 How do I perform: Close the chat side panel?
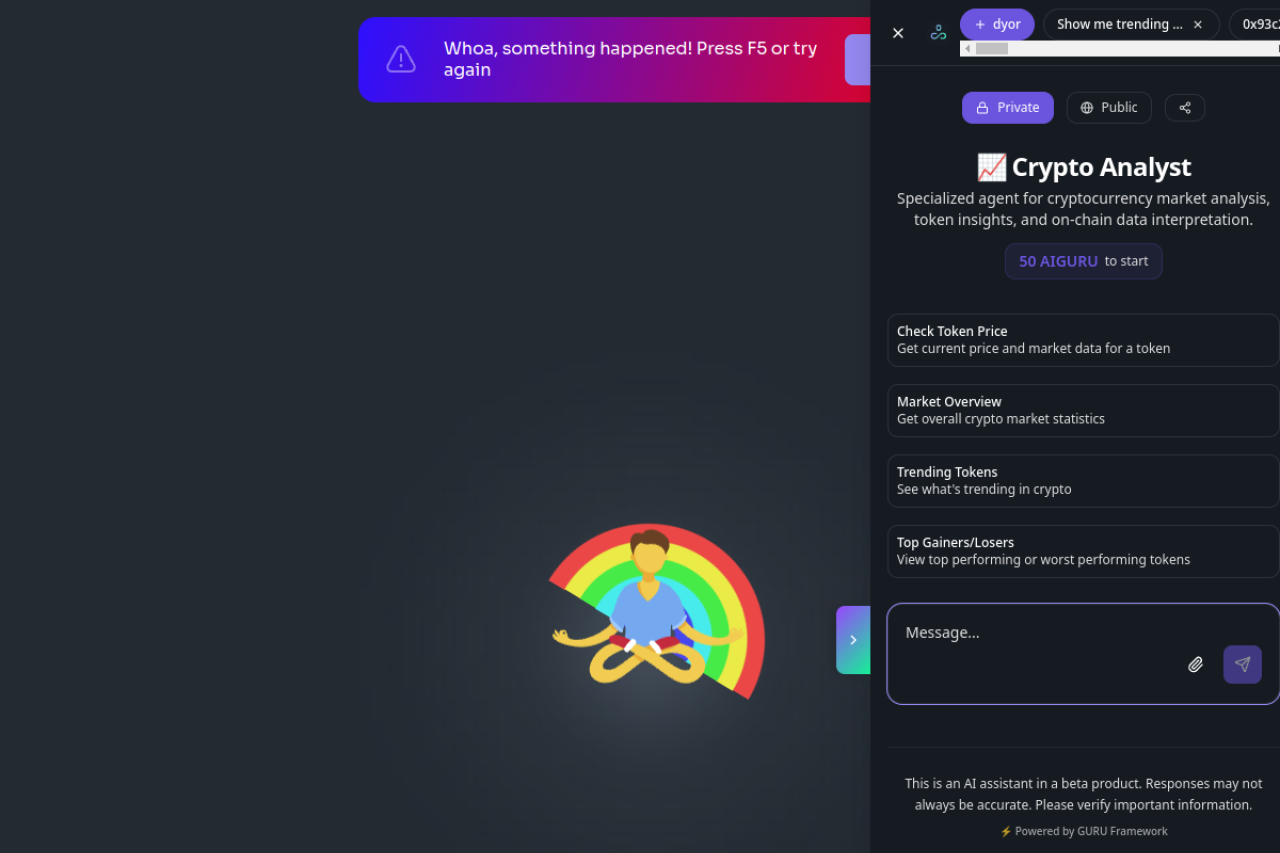[x=898, y=33]
